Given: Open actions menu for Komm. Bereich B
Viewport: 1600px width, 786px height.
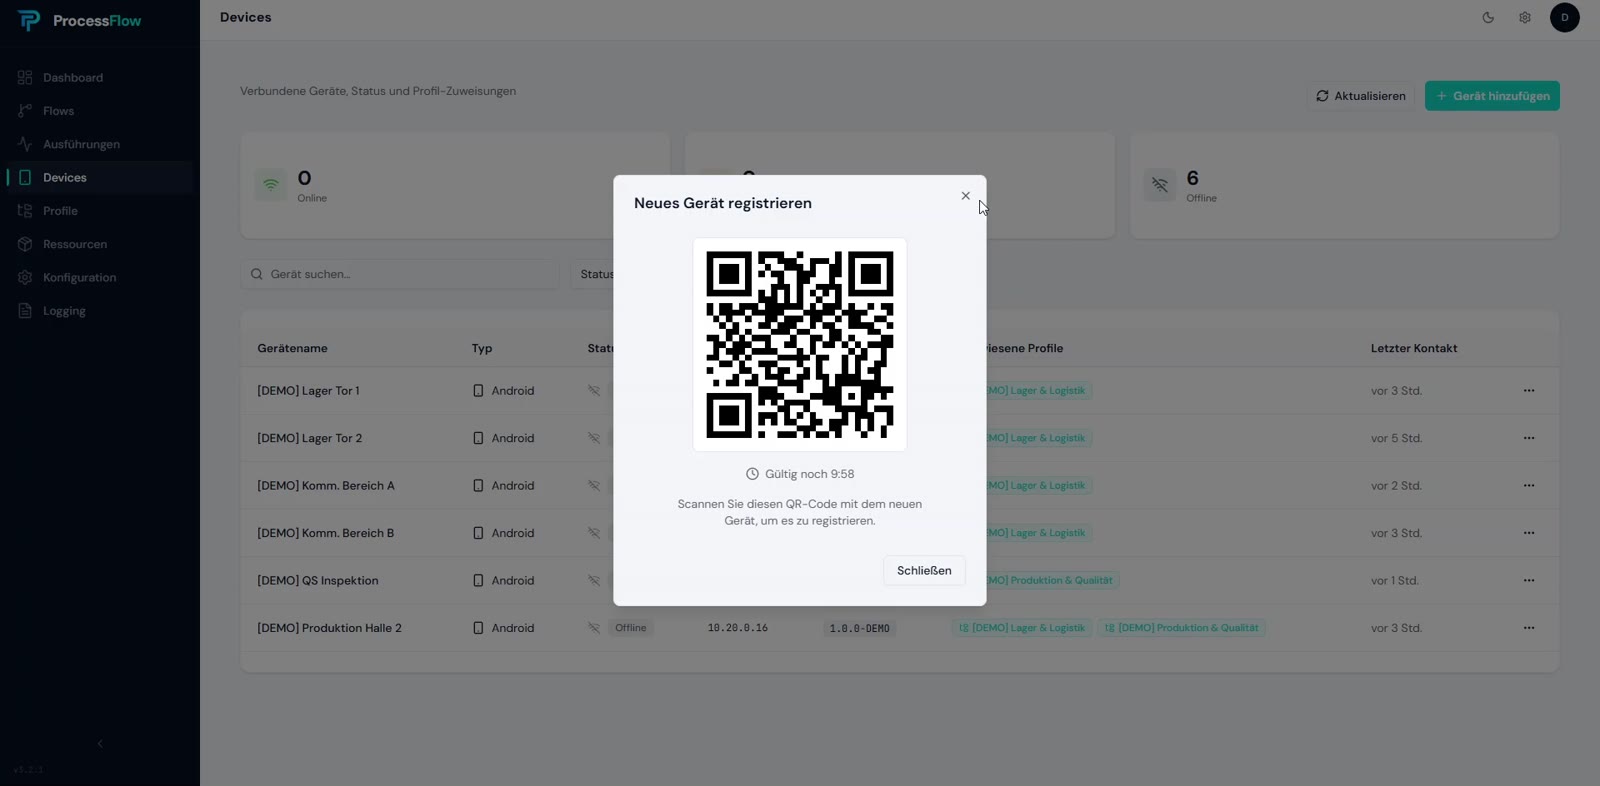Looking at the screenshot, I should (x=1529, y=533).
